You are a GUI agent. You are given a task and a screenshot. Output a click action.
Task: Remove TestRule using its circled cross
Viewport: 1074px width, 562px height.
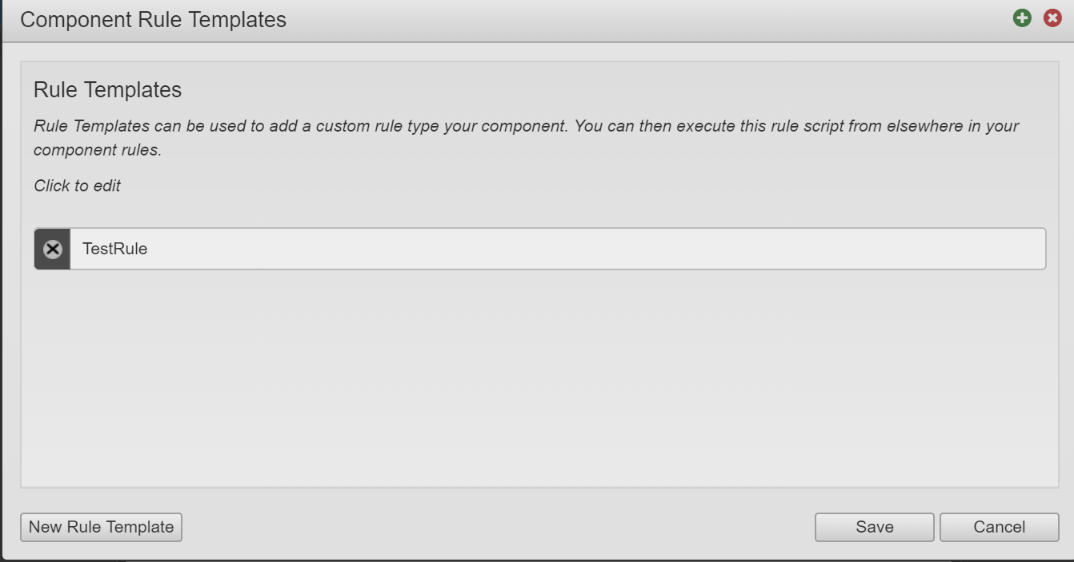tap(53, 249)
